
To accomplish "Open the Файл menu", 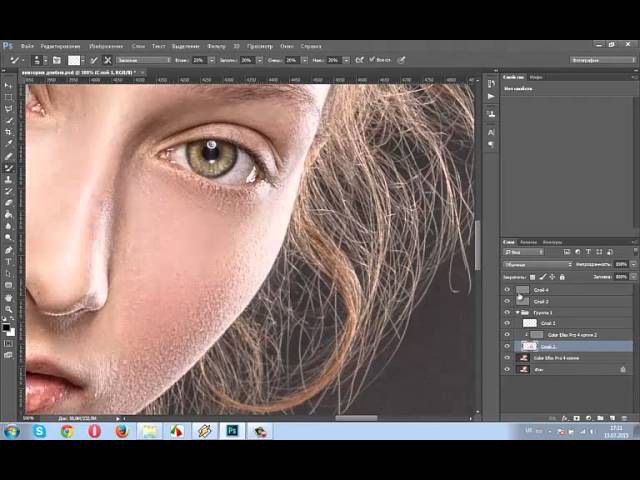I will [27, 46].
